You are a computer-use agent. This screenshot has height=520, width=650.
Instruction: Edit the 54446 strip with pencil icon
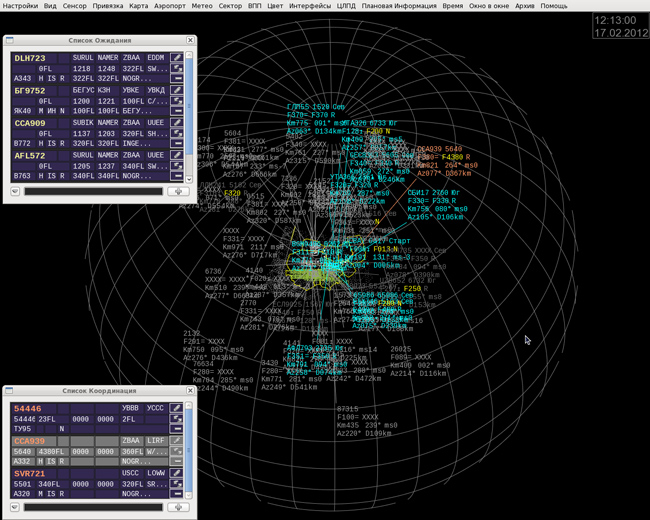[177, 408]
